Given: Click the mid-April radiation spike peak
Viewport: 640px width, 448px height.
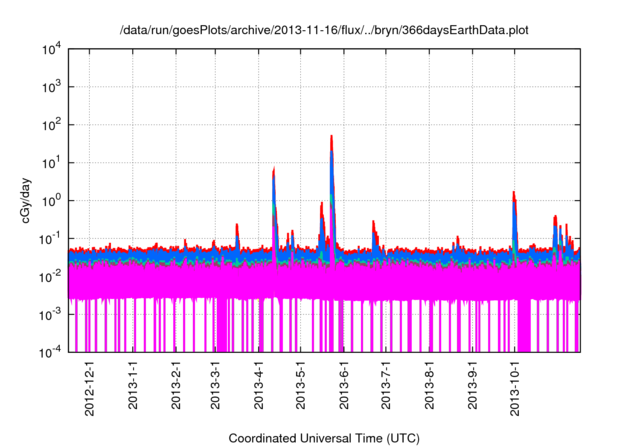Looking at the screenshot, I should [x=273, y=170].
